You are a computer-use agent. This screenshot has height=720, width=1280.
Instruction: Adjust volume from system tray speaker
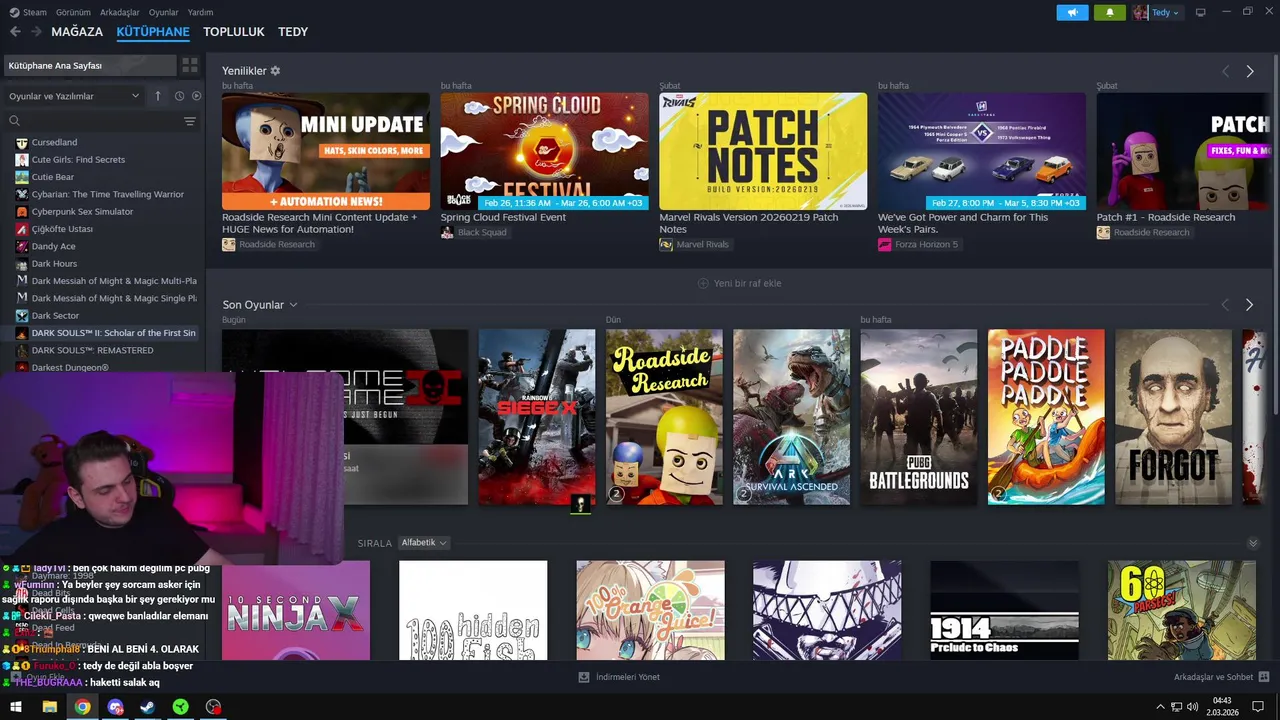1192,707
